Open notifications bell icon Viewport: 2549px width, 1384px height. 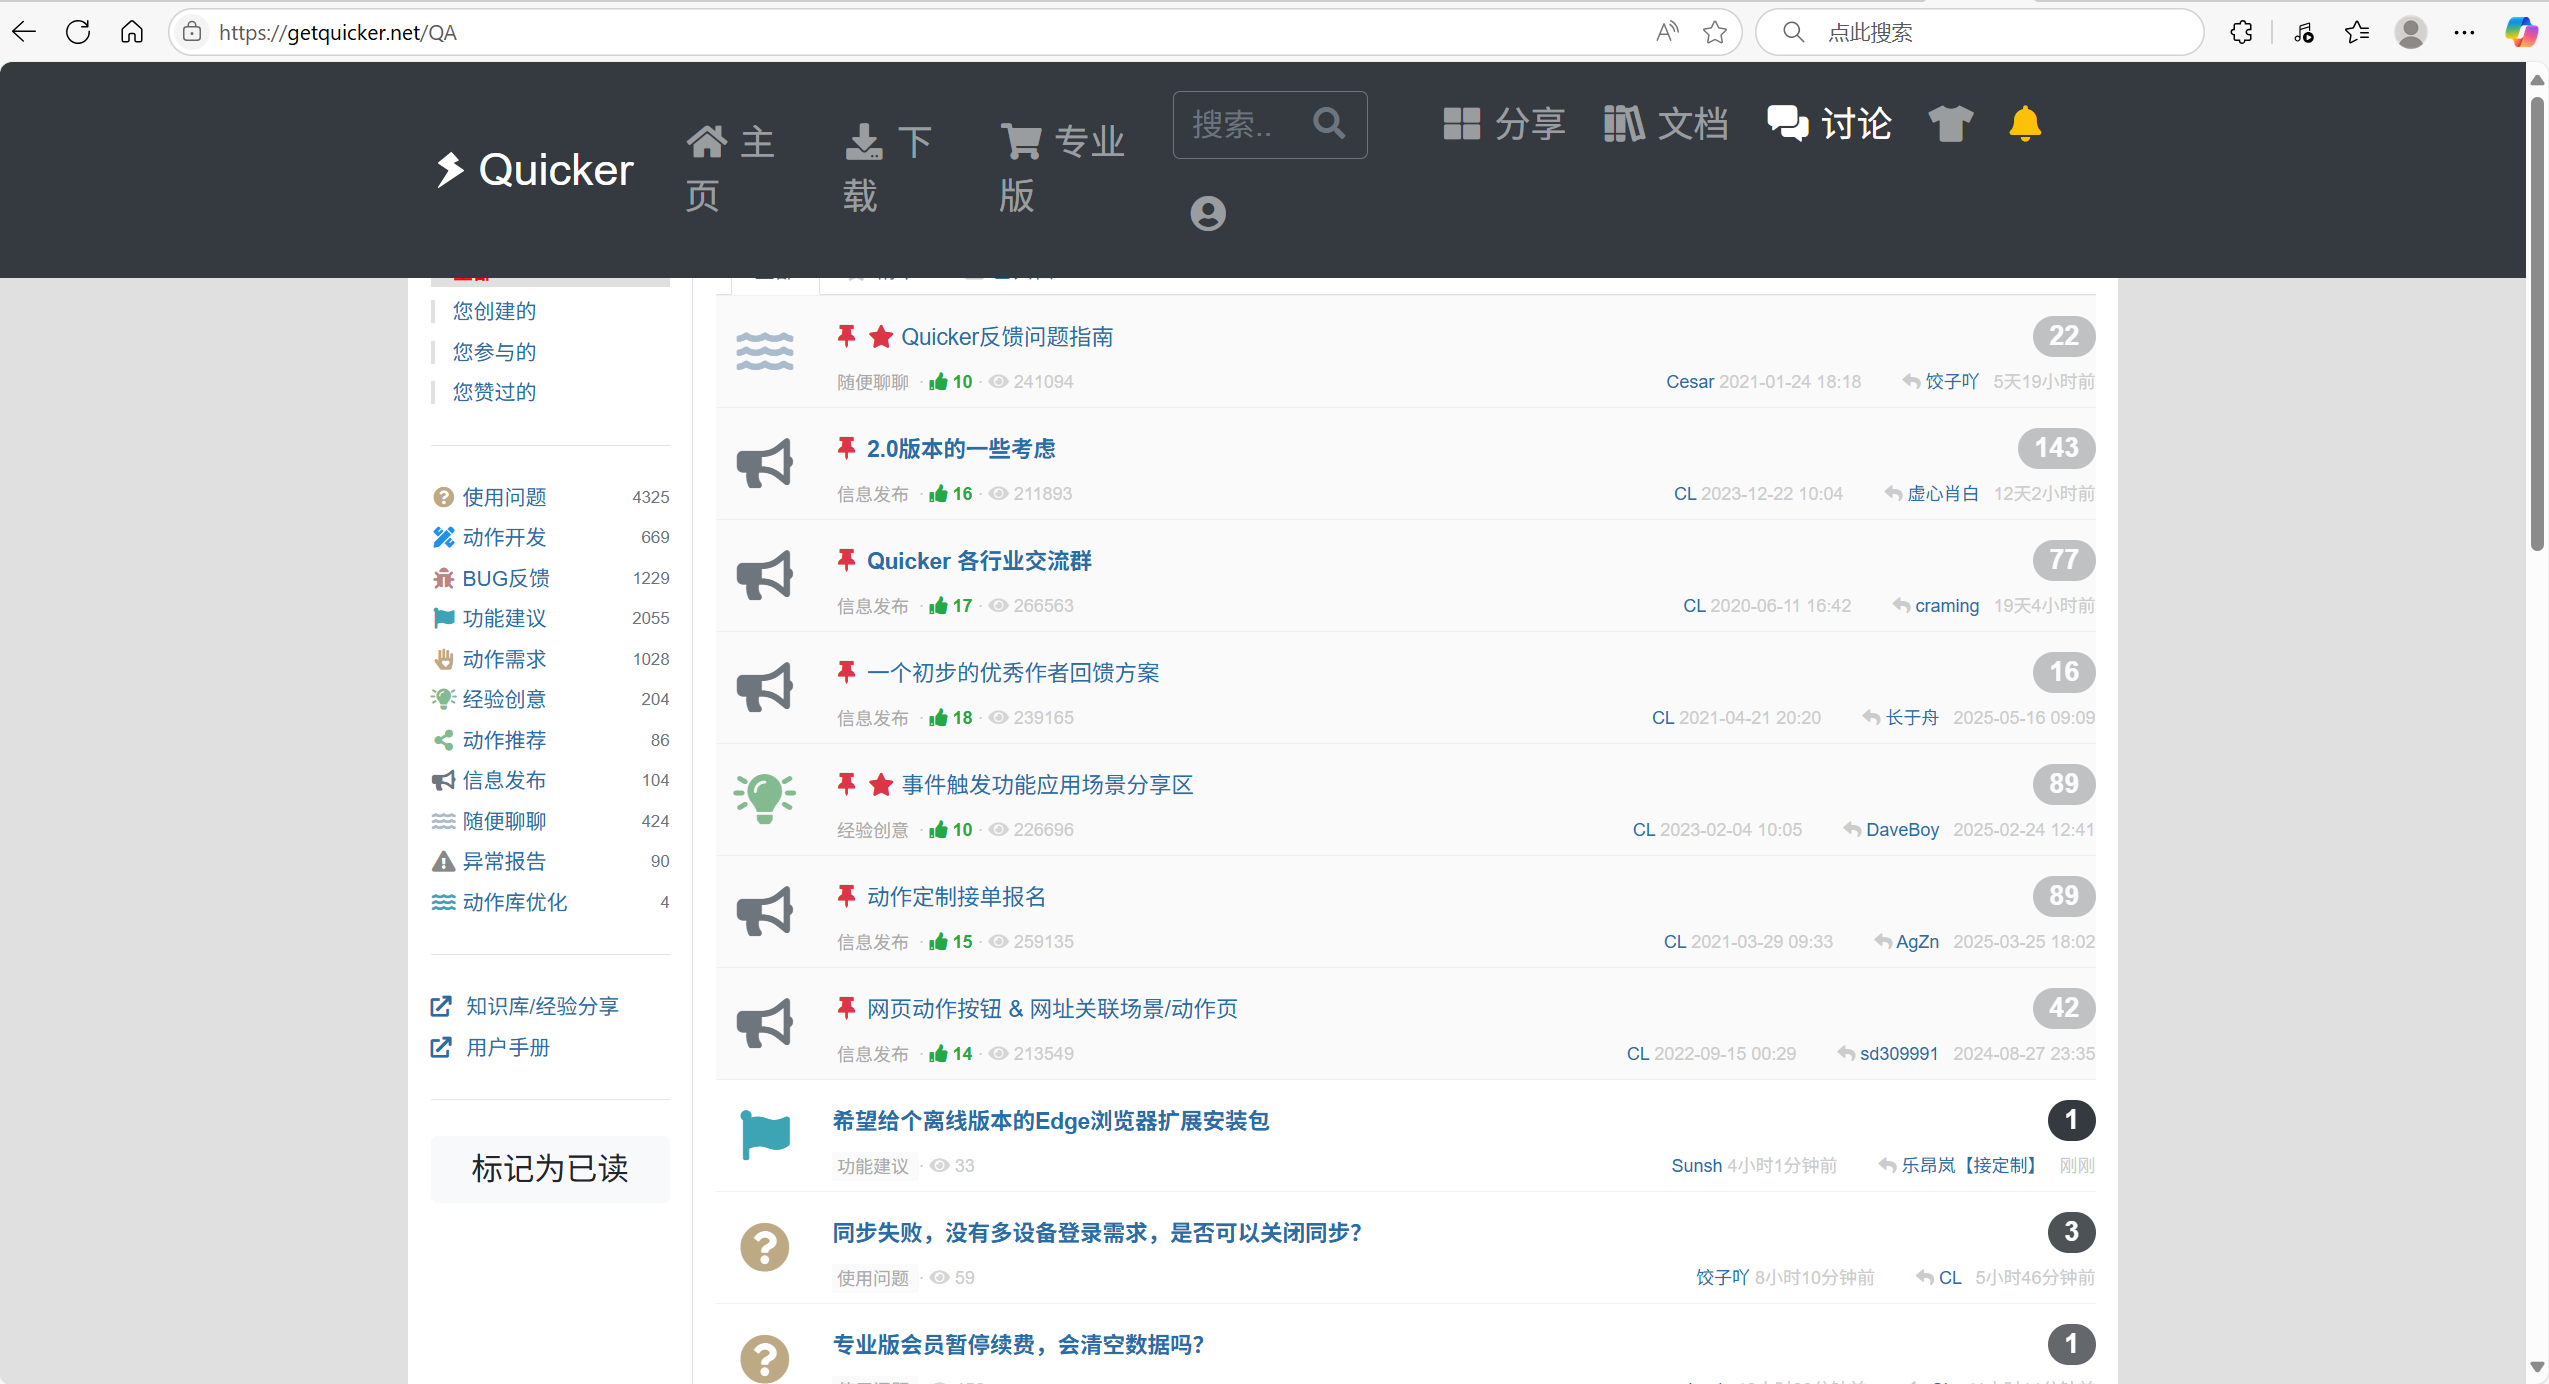pyautogui.click(x=2025, y=124)
